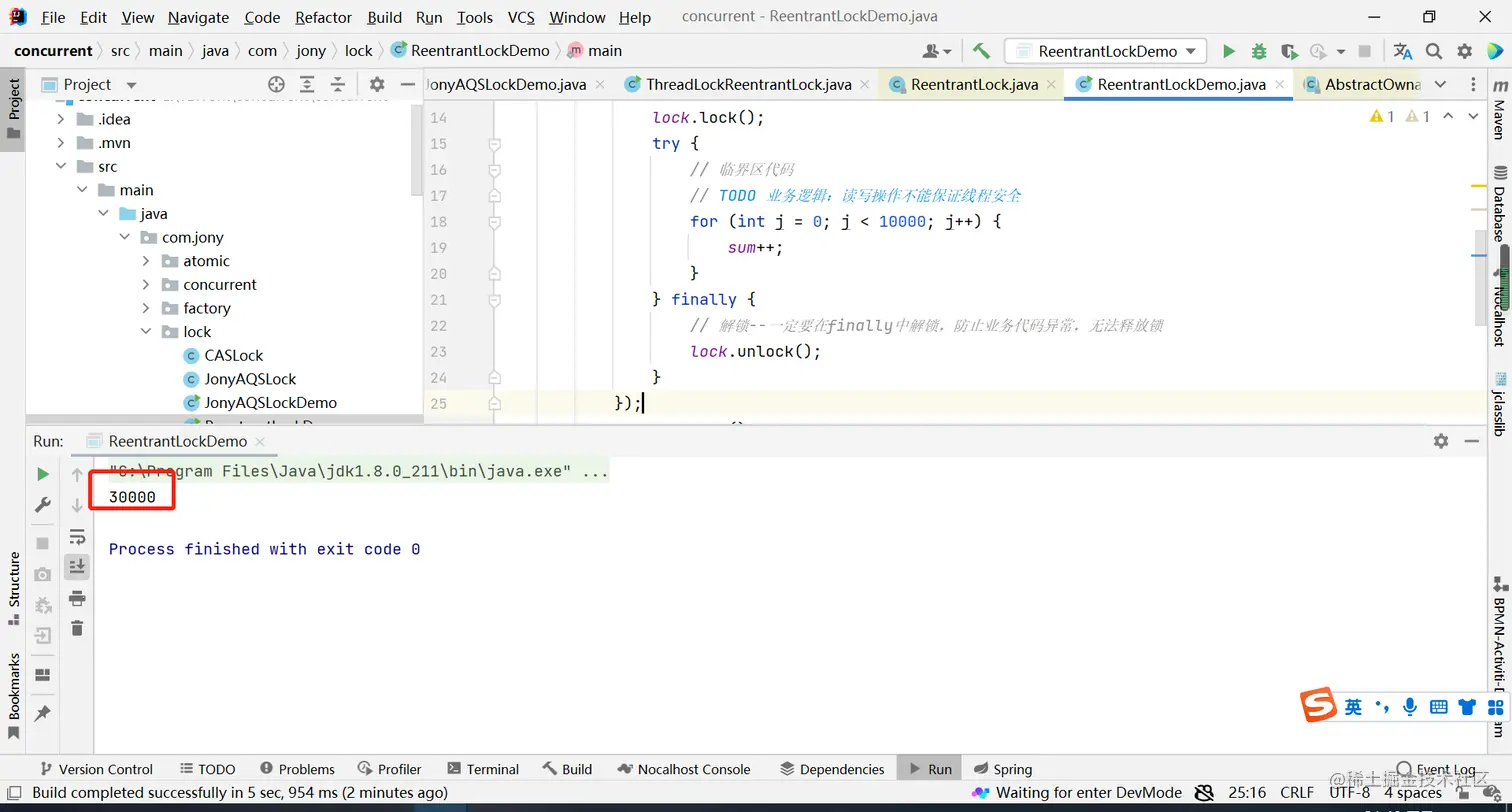Open the Project view dropdown
This screenshot has width=1512, height=812.
pos(131,85)
